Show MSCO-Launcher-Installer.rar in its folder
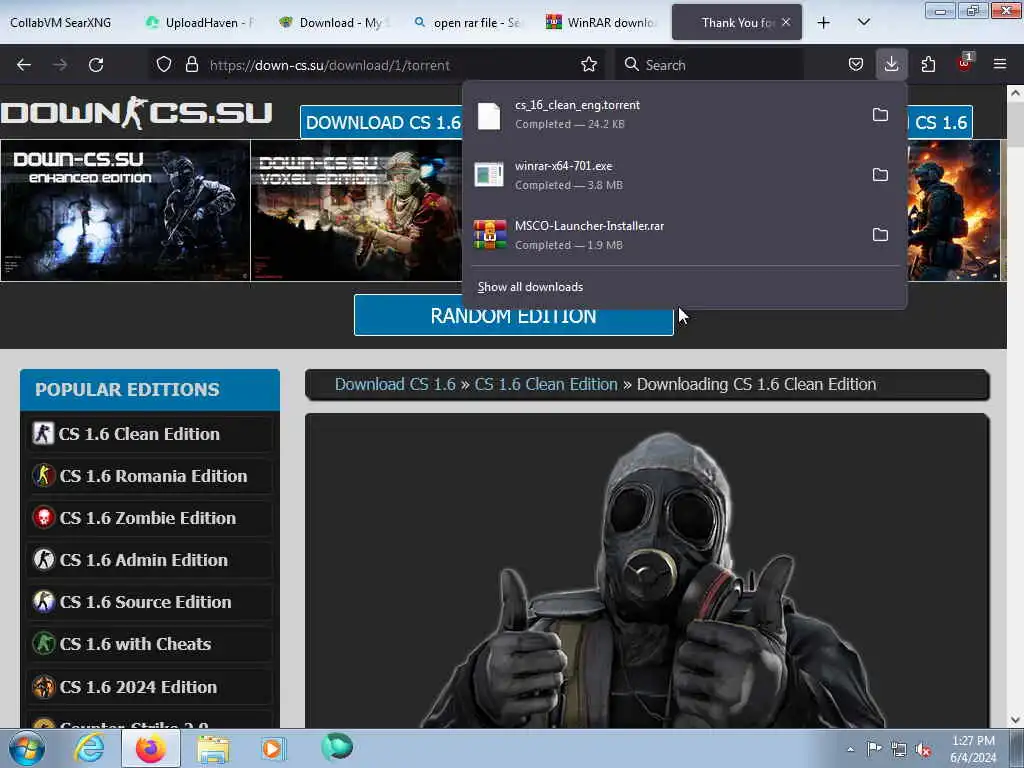This screenshot has width=1024, height=768. 880,234
